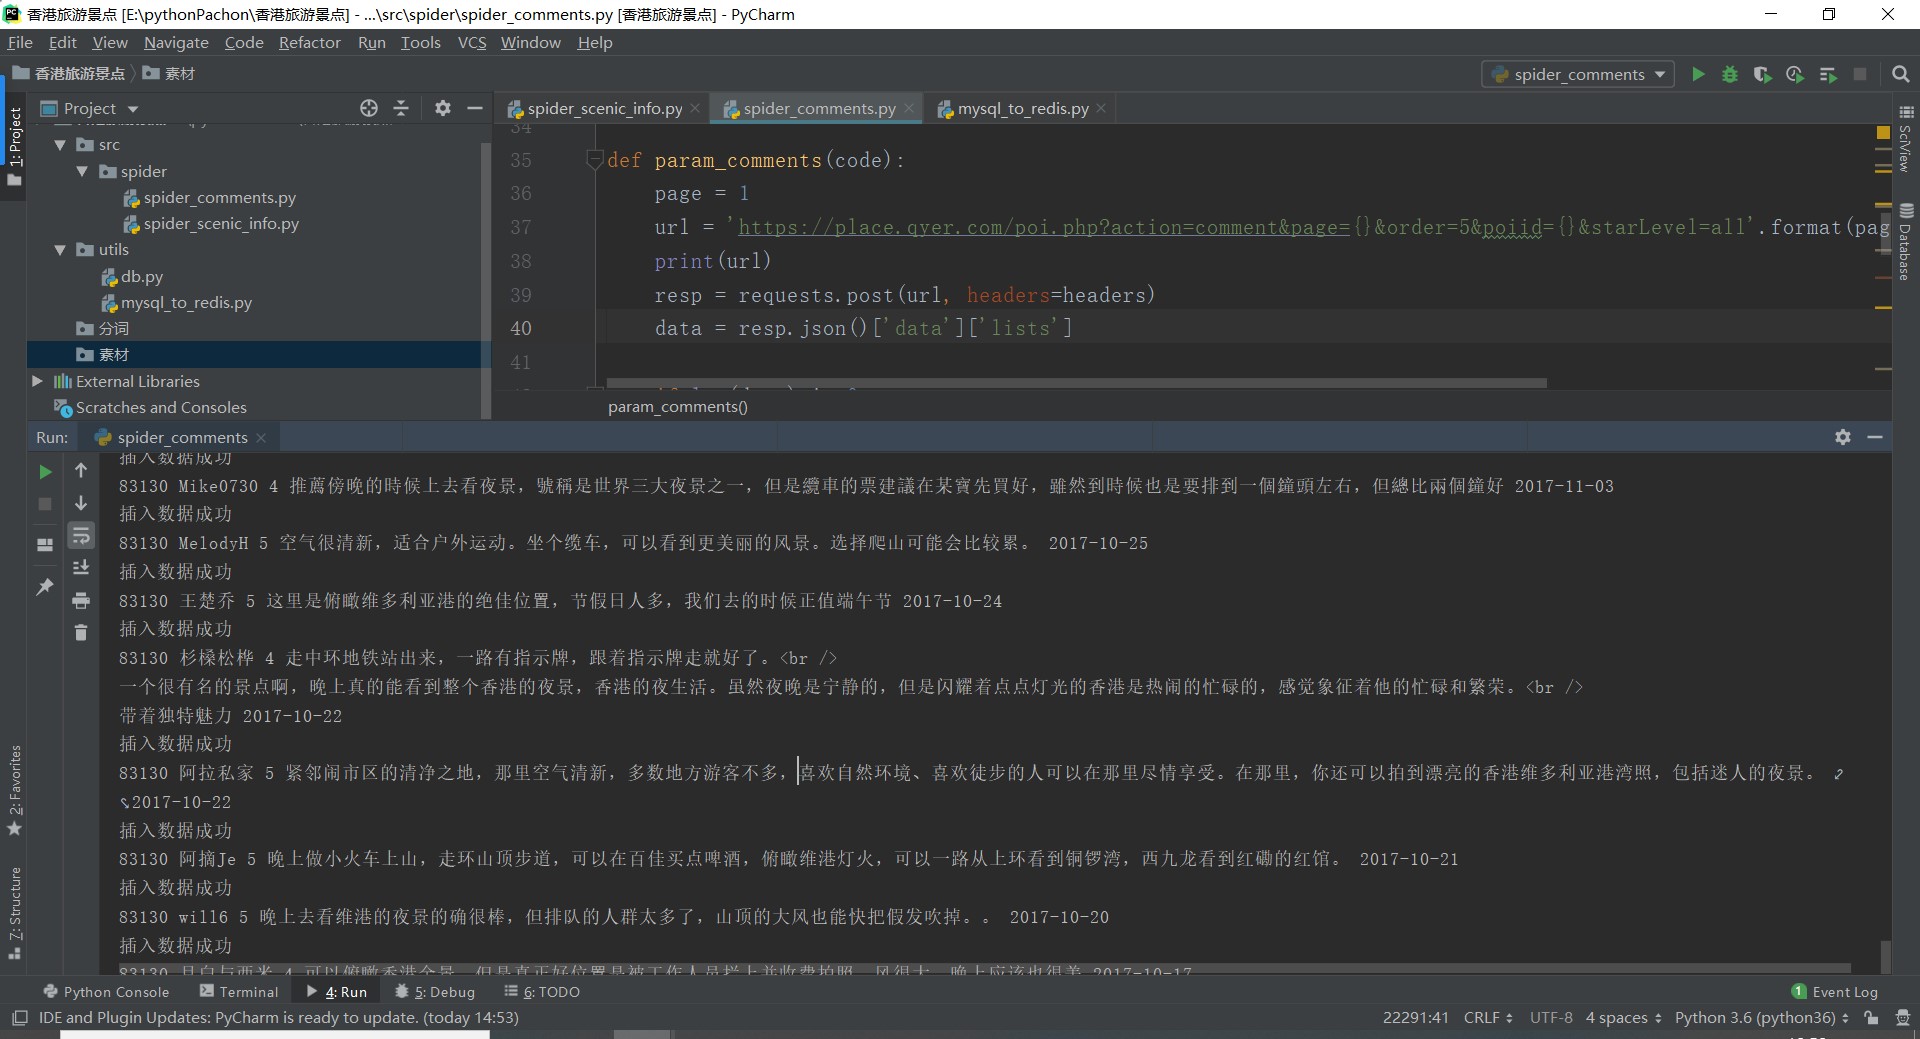
Task: Open spider_comments run configuration dropdown
Action: click(1578, 74)
